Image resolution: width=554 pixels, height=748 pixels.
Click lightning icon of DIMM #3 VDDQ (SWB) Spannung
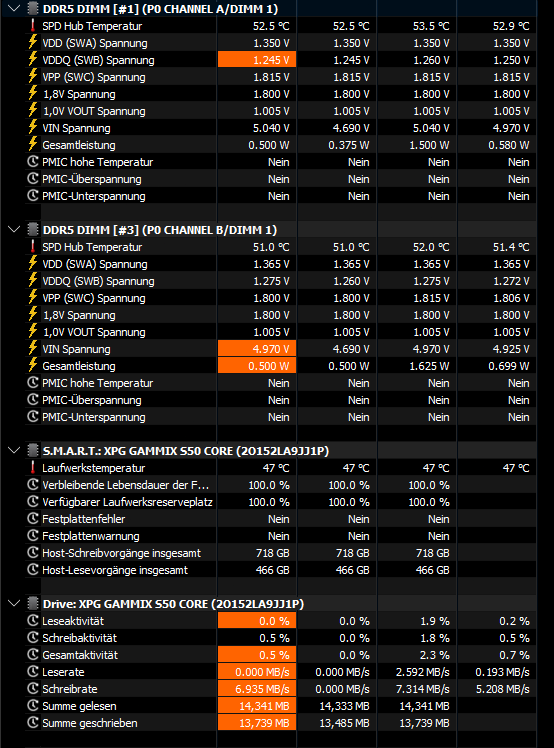pos(32,280)
